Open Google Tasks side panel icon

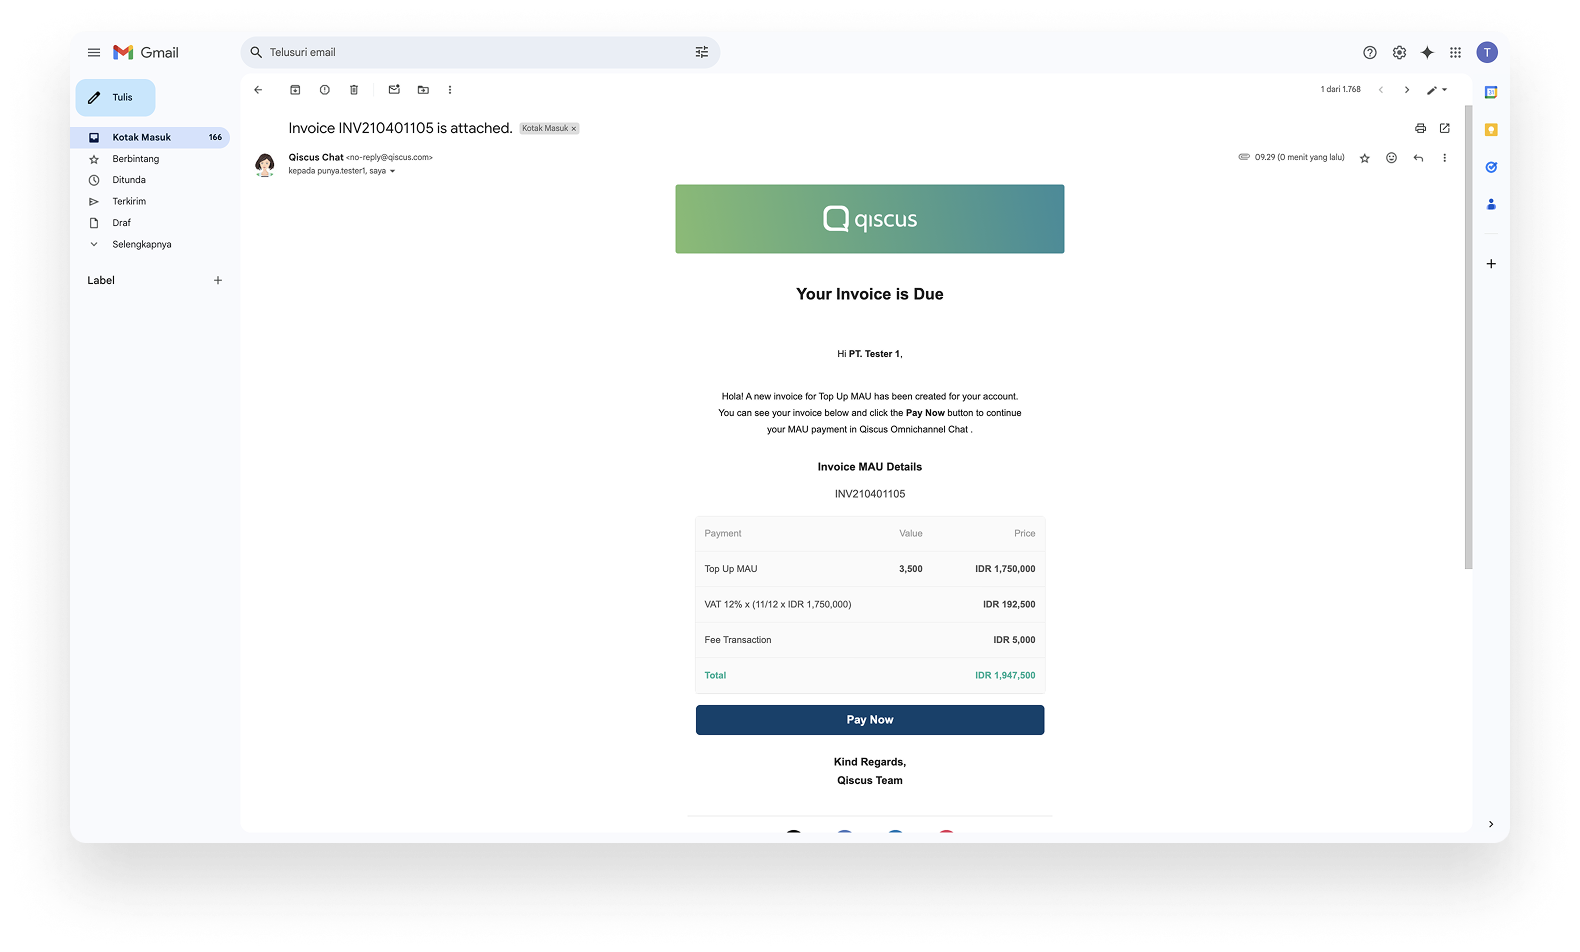(x=1491, y=167)
